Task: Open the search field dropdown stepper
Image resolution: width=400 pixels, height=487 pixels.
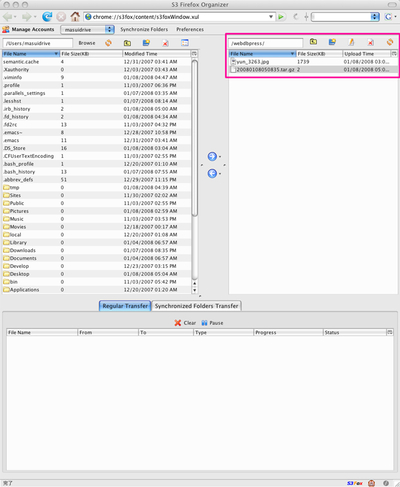Action: (375, 17)
